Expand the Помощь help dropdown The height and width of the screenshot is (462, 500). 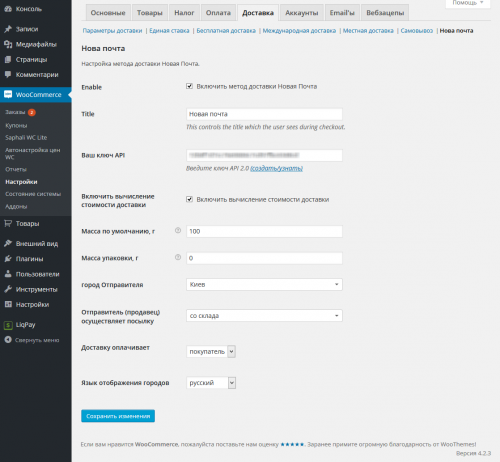[468, 3]
